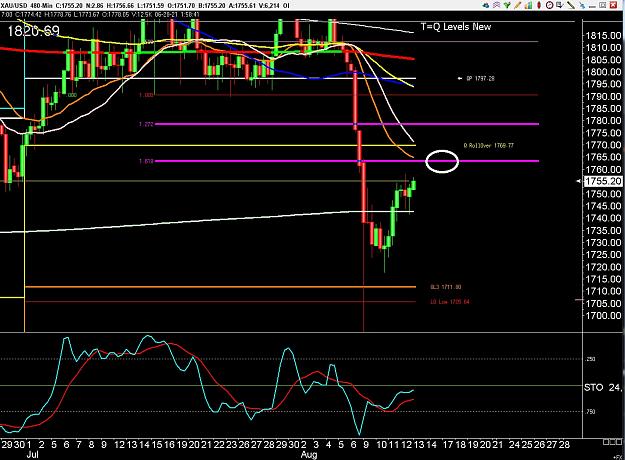Click the 1755.20 current price marker
This screenshot has width=625, height=460.
tap(603, 181)
